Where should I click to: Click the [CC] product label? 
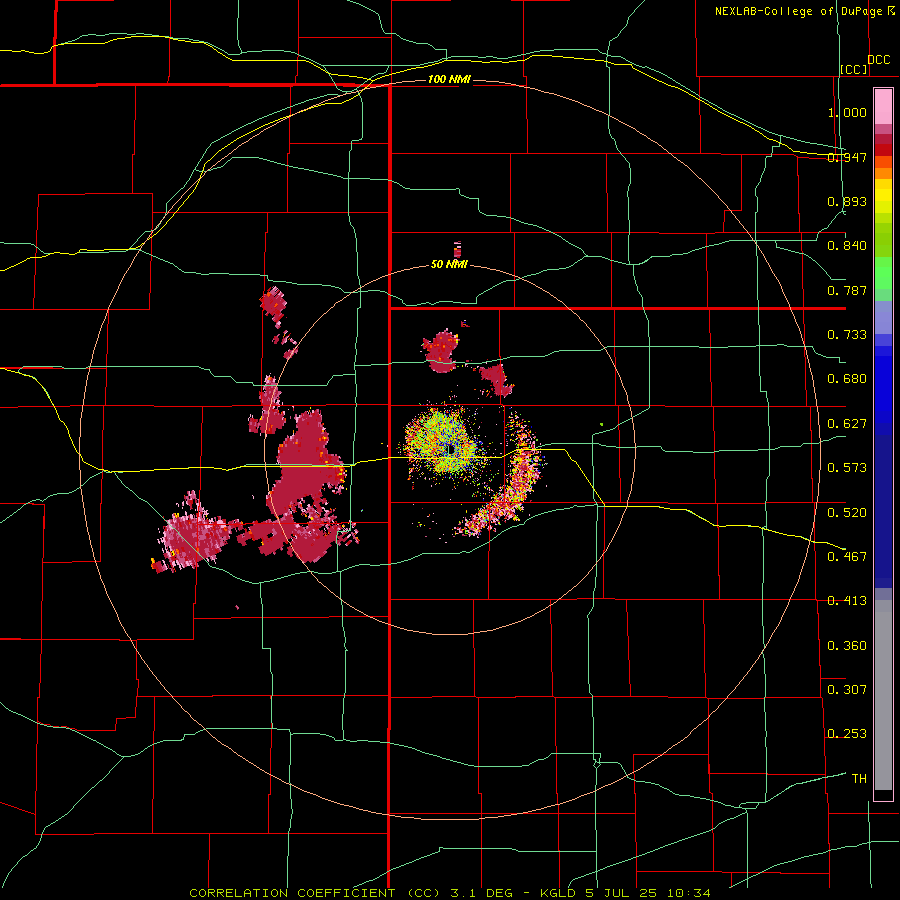pos(854,69)
